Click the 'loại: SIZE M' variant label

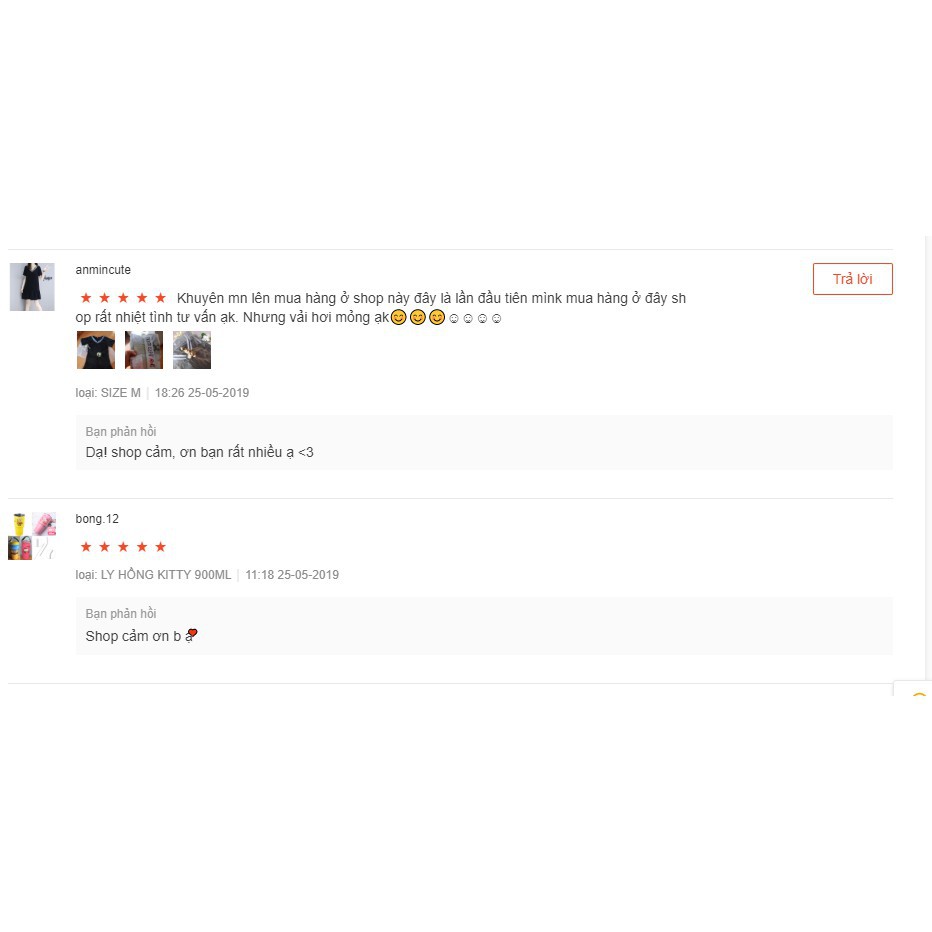(108, 393)
